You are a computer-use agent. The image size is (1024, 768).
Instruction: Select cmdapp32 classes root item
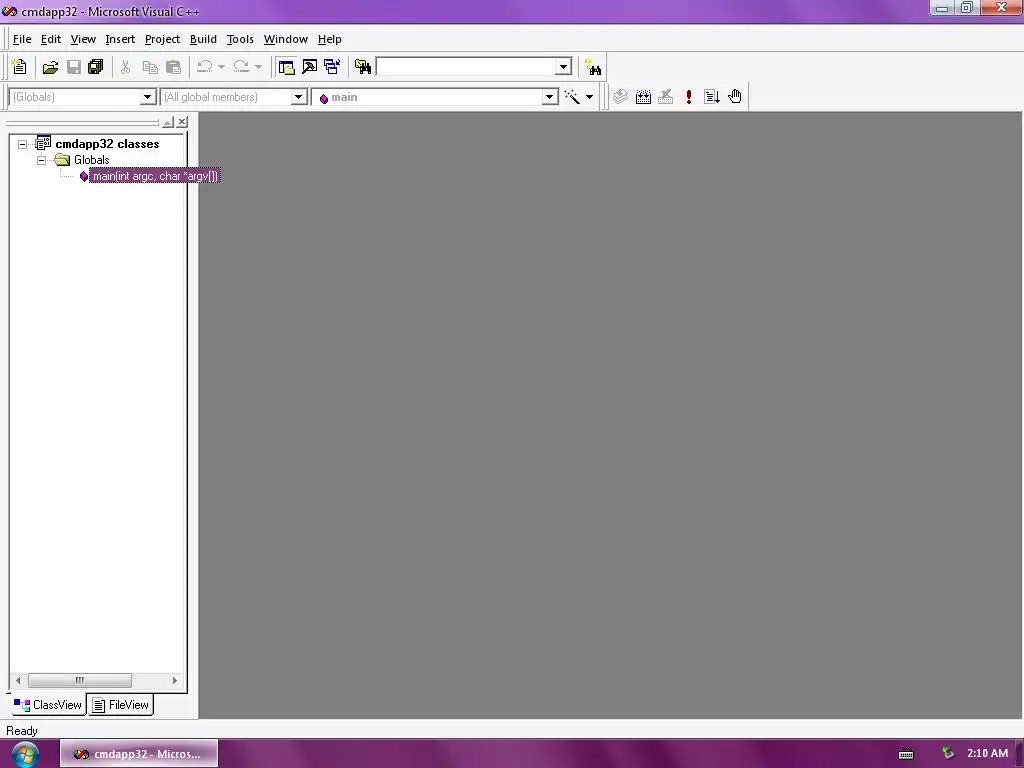pyautogui.click(x=107, y=144)
